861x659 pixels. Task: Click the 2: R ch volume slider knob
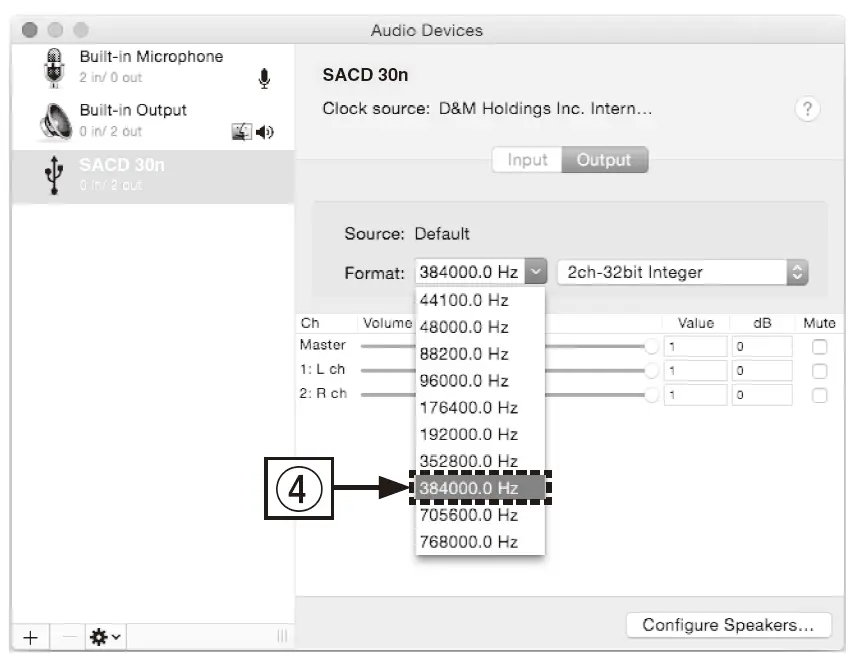[651, 395]
